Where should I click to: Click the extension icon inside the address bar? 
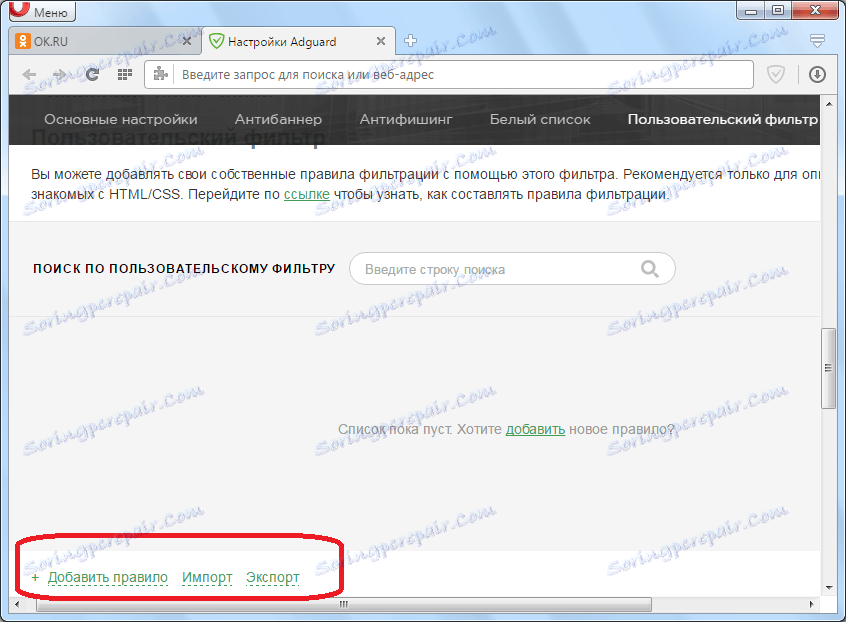[x=160, y=74]
